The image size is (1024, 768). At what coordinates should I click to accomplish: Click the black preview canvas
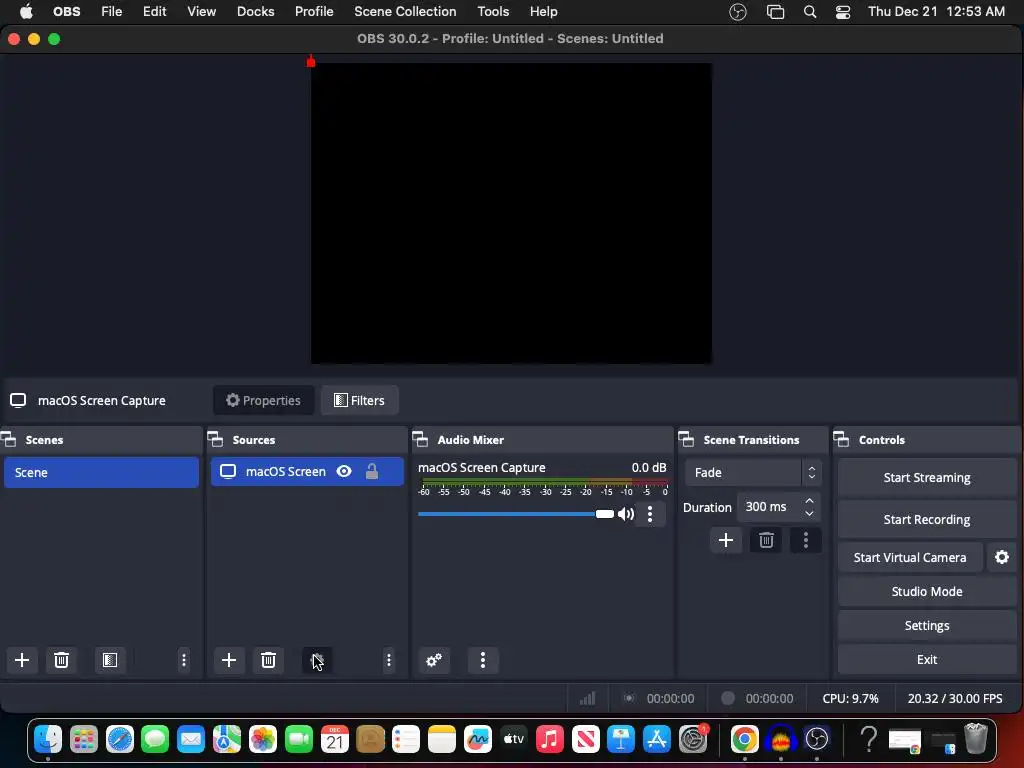(511, 213)
